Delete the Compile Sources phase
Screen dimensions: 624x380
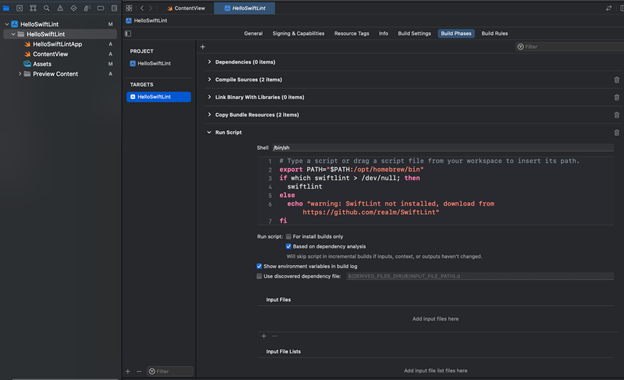pyautogui.click(x=616, y=80)
